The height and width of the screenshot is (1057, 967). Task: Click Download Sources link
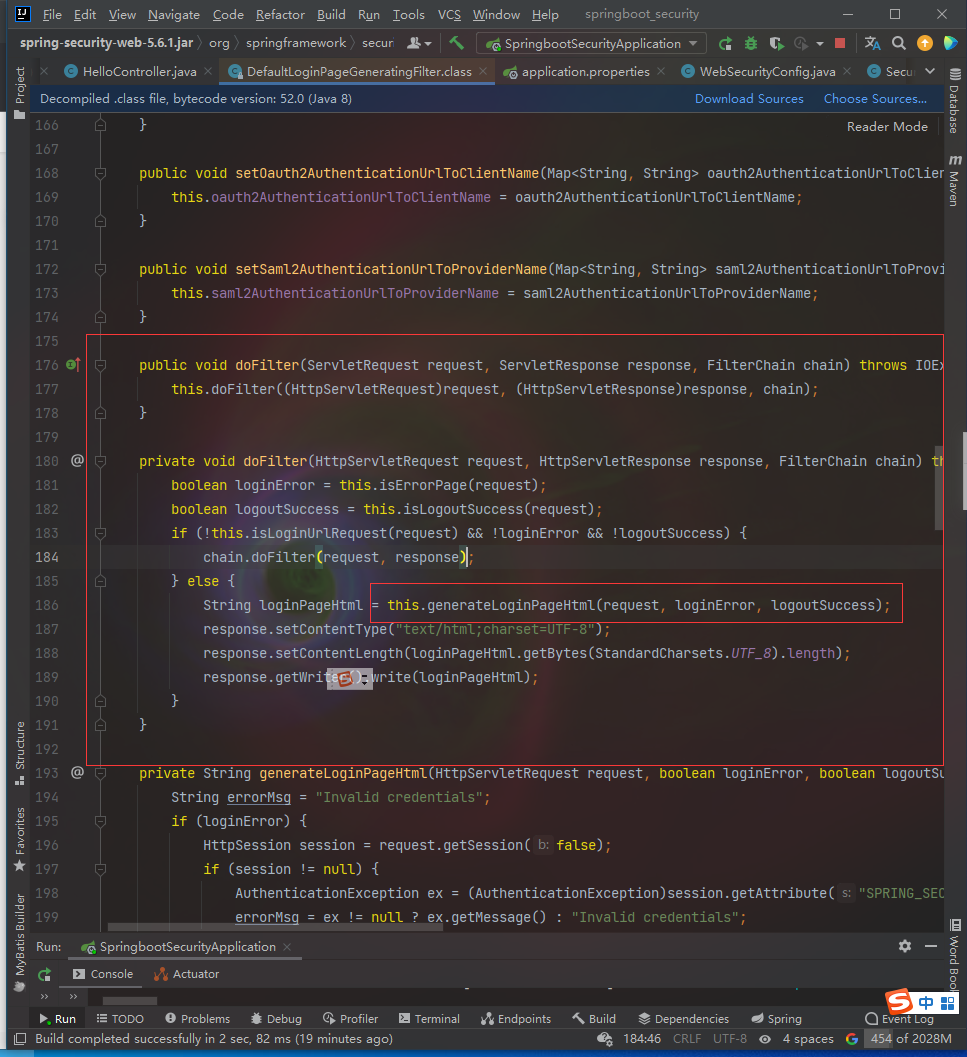(x=749, y=98)
